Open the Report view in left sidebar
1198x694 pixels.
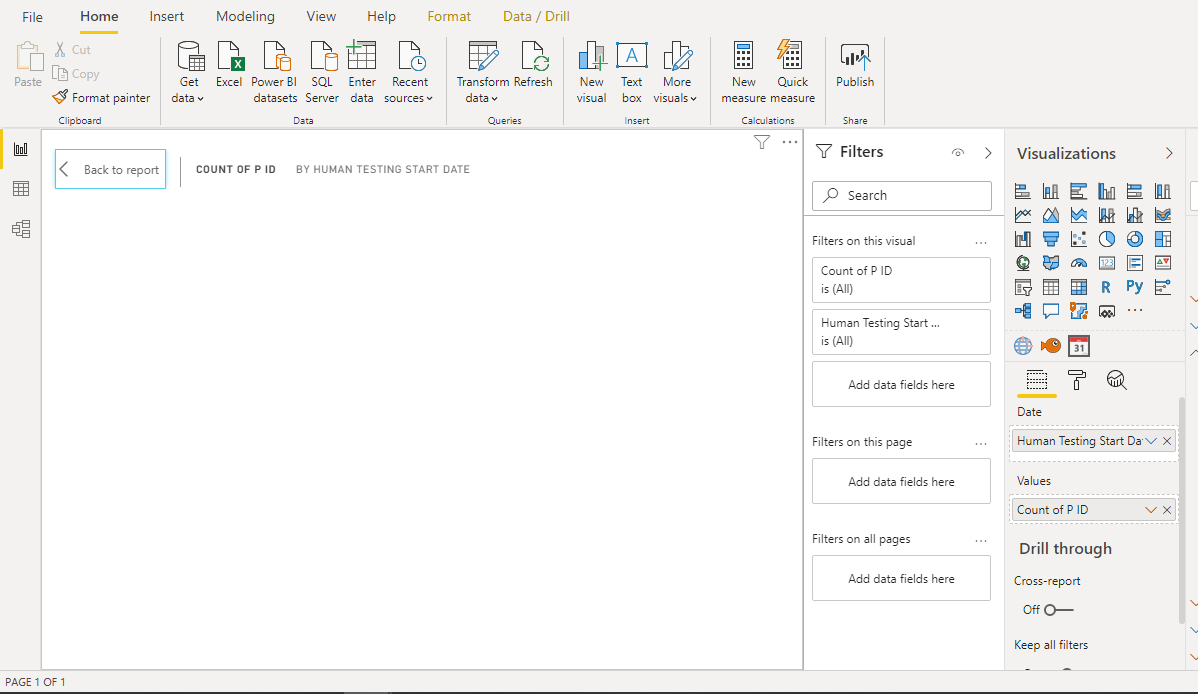pos(21,149)
